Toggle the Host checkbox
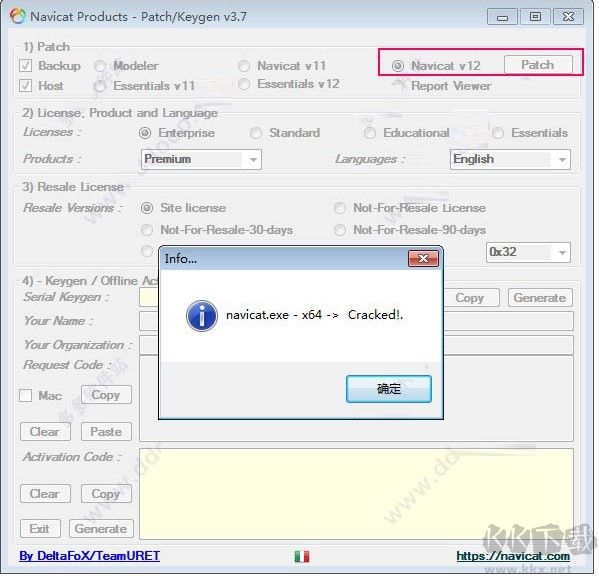Image resolution: width=599 pixels, height=576 pixels. tap(26, 86)
